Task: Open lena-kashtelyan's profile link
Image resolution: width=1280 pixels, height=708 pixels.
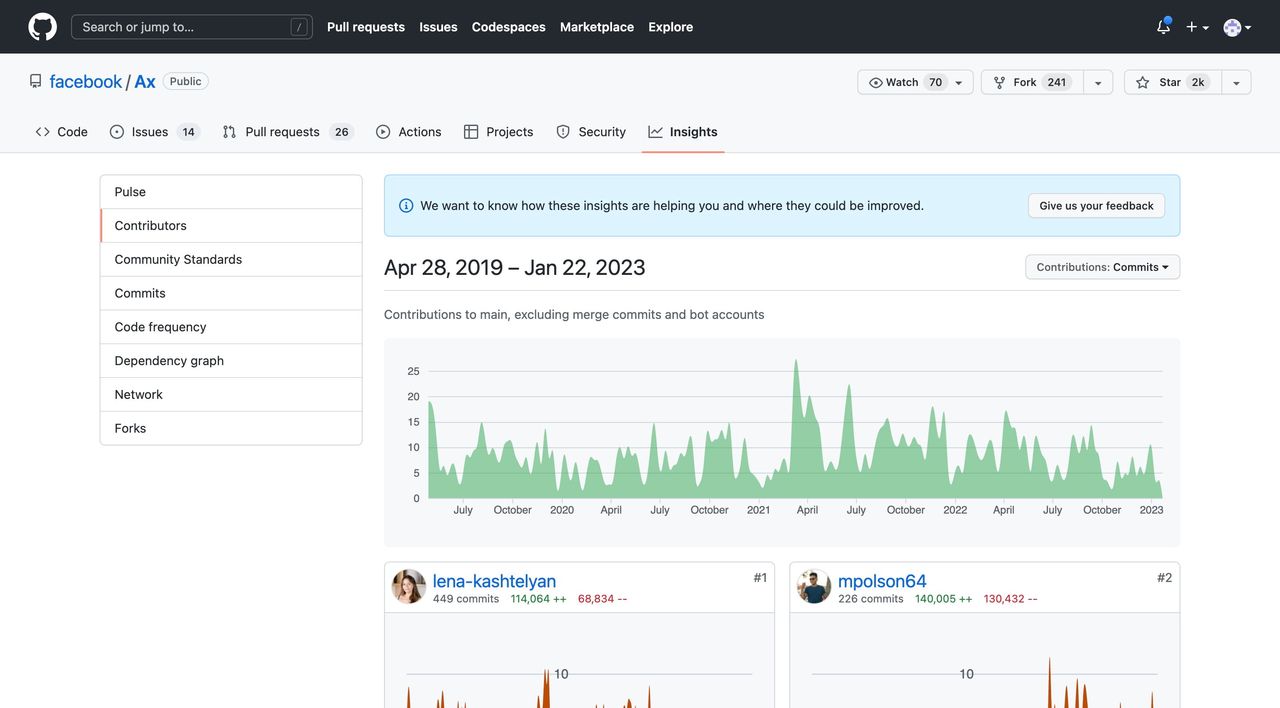Action: pyautogui.click(x=494, y=581)
